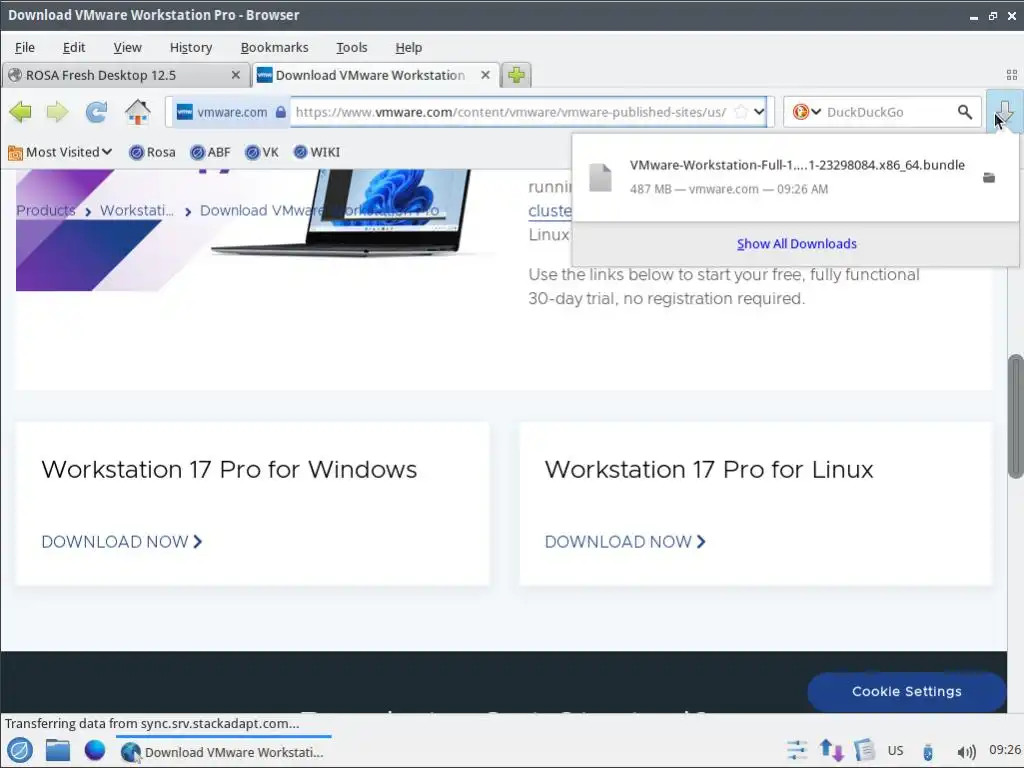Click into the address bar URL
This screenshot has width=1024, height=768.
tap(511, 112)
